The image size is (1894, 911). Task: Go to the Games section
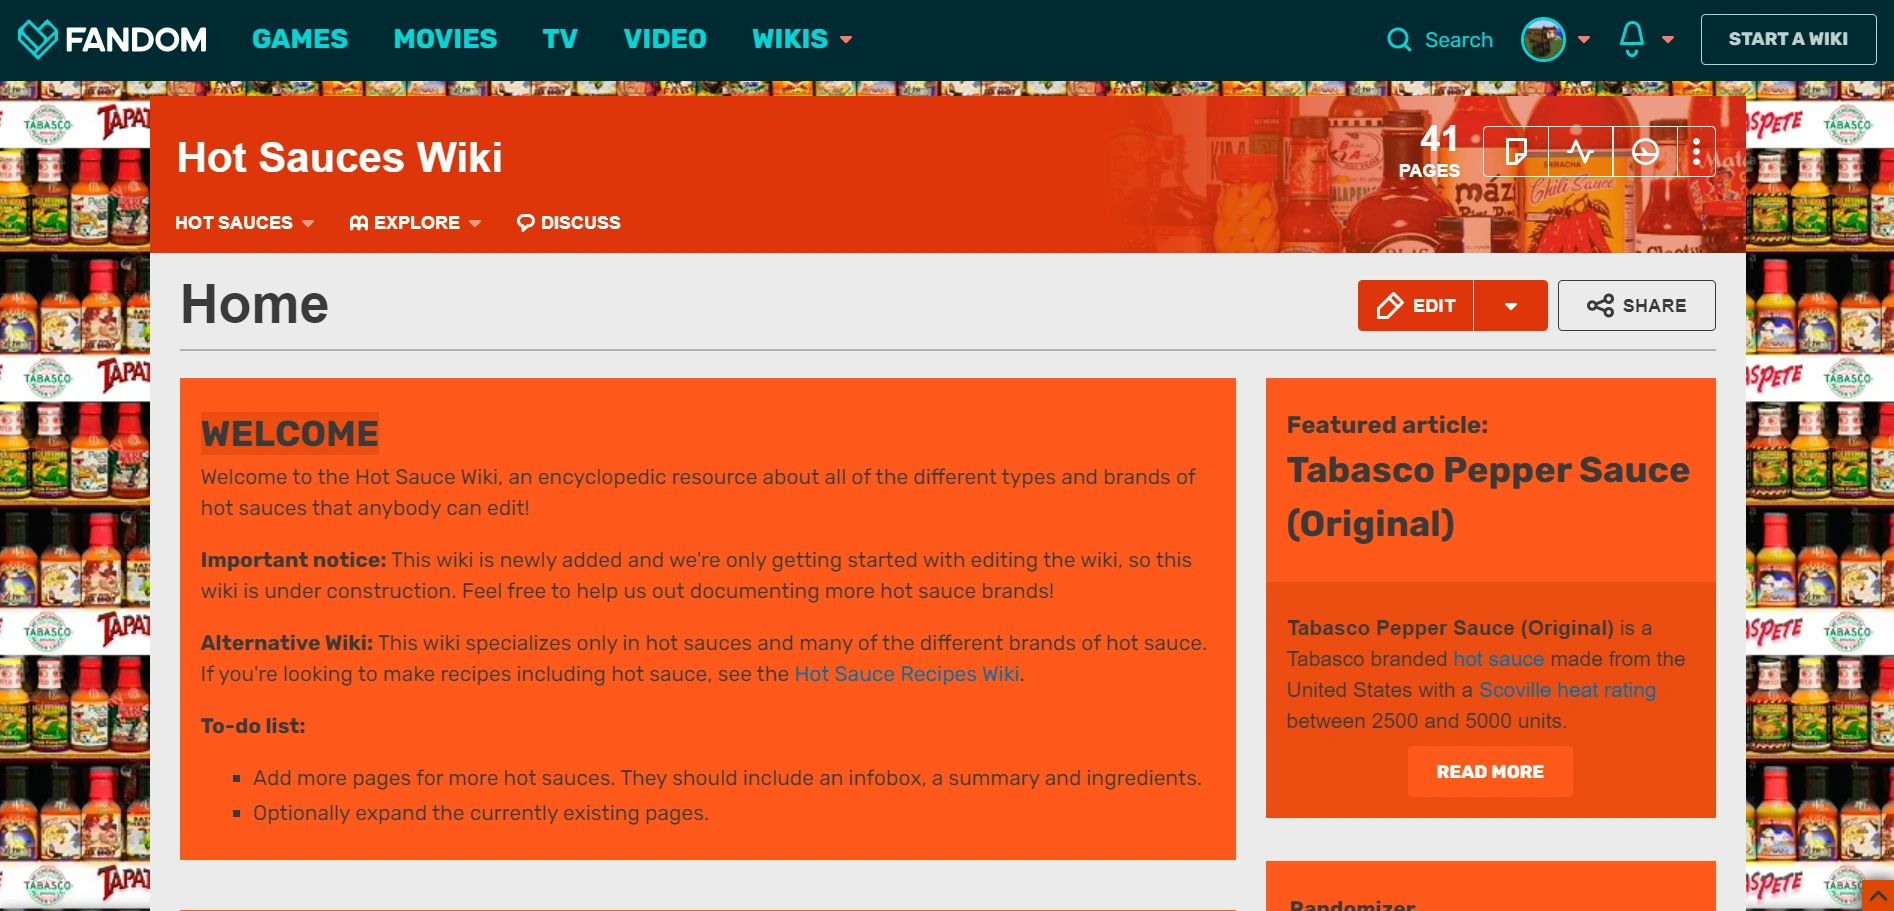tap(300, 39)
